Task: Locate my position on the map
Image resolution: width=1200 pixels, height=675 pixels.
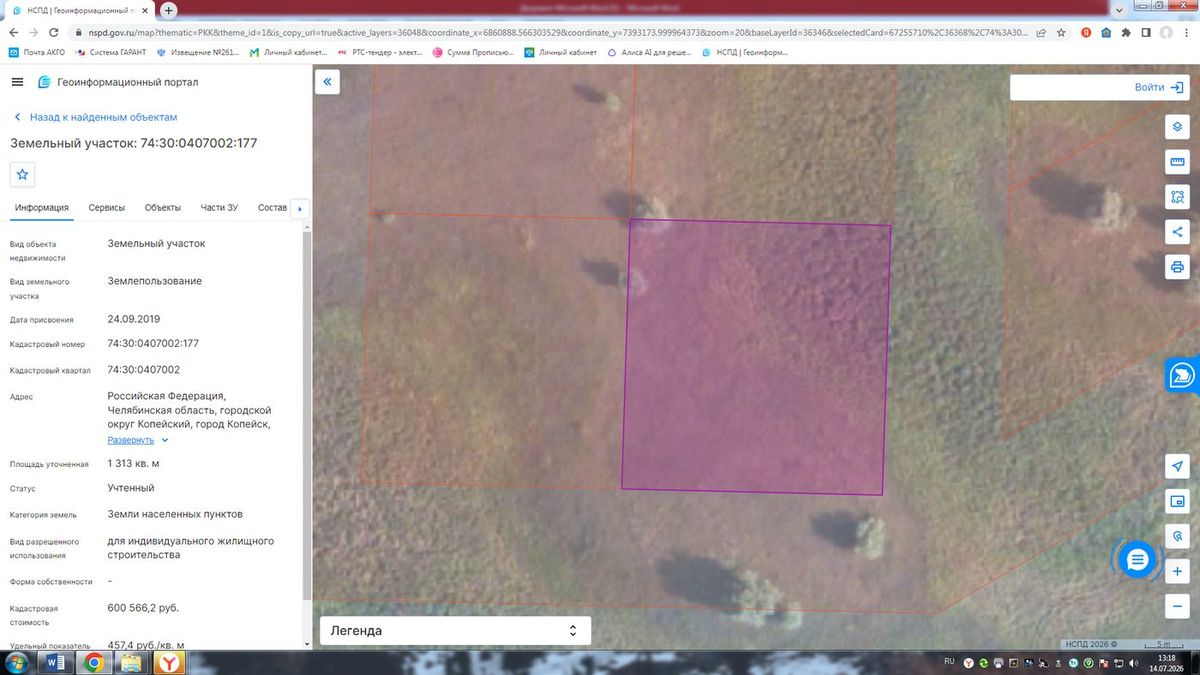Action: point(1177,467)
